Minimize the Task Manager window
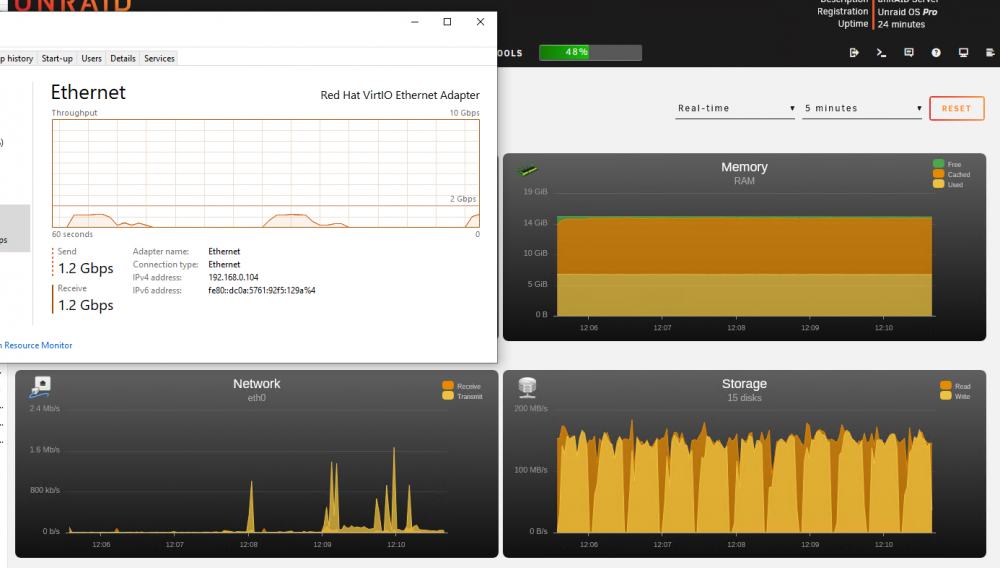Viewport: 1000px width, 568px height. (x=415, y=22)
